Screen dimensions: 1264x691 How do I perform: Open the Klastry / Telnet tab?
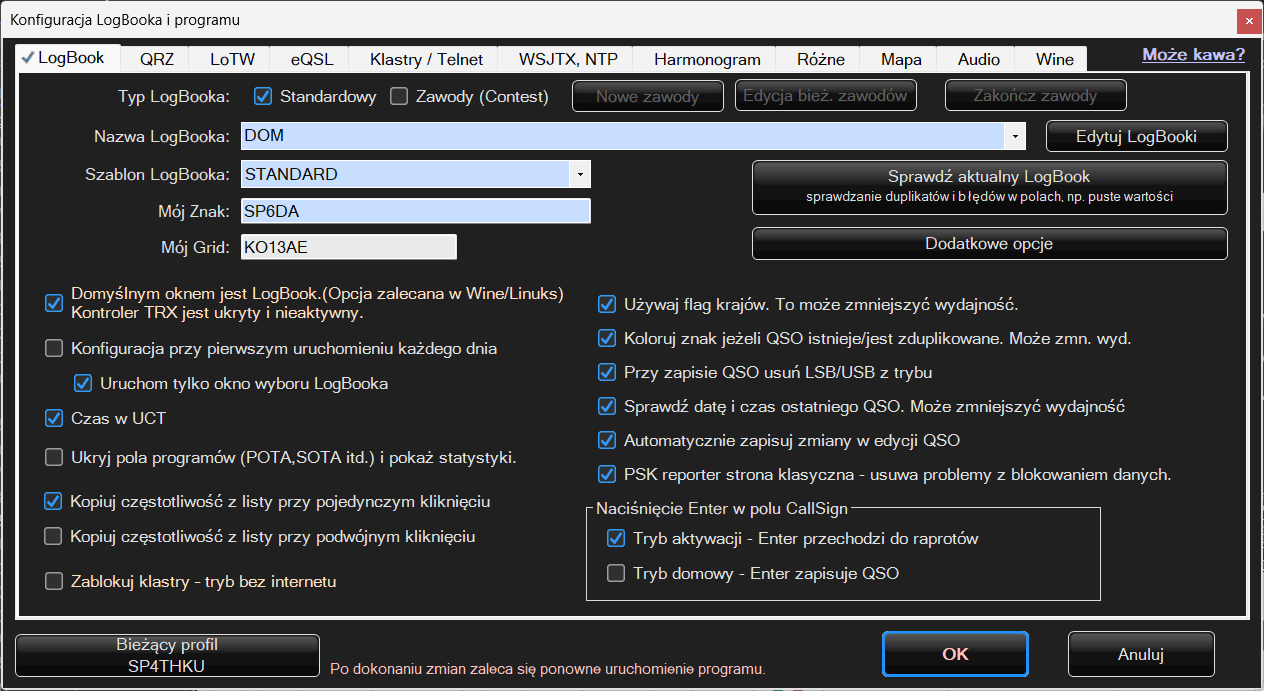pyautogui.click(x=426, y=59)
